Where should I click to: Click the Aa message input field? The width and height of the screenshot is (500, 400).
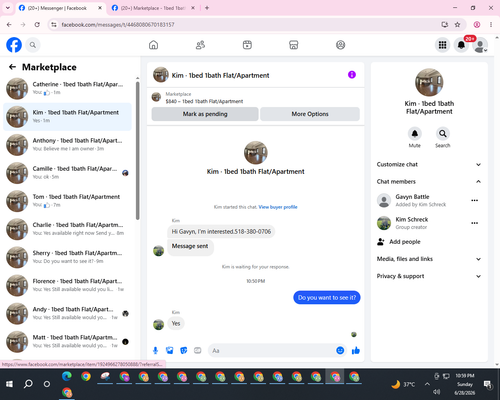[x=272, y=350]
